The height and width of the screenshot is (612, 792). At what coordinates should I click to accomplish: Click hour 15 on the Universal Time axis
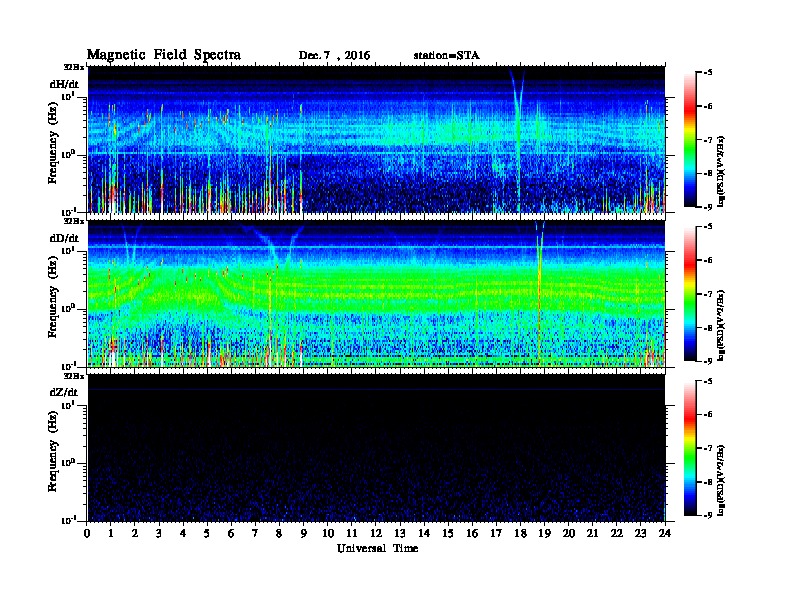coord(448,533)
